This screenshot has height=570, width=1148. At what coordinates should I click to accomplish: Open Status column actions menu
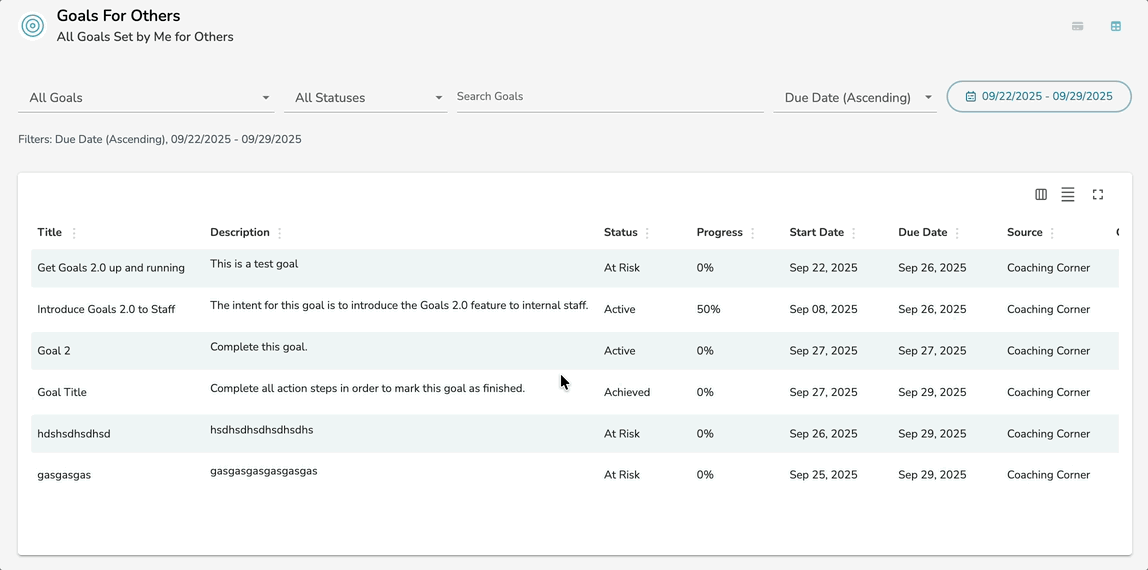647,233
